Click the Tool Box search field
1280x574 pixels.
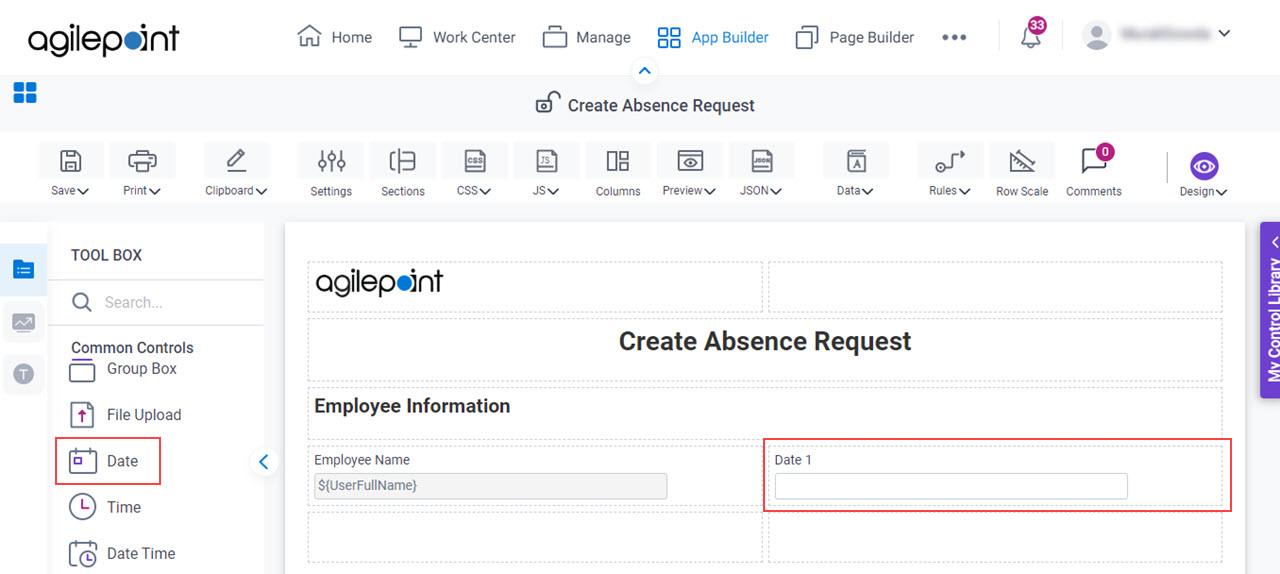click(157, 302)
